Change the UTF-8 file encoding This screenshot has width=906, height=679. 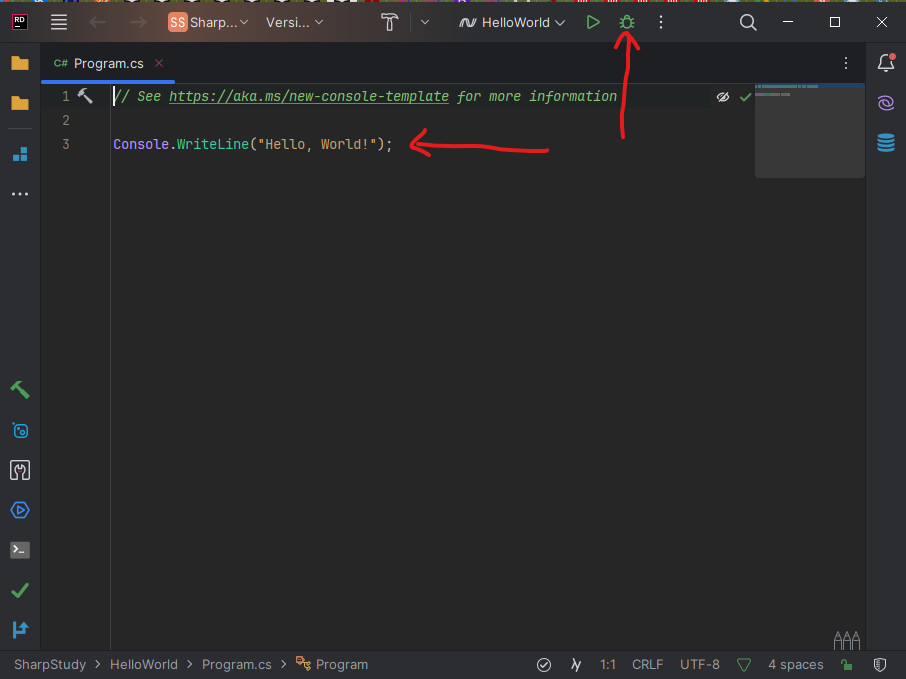click(700, 665)
